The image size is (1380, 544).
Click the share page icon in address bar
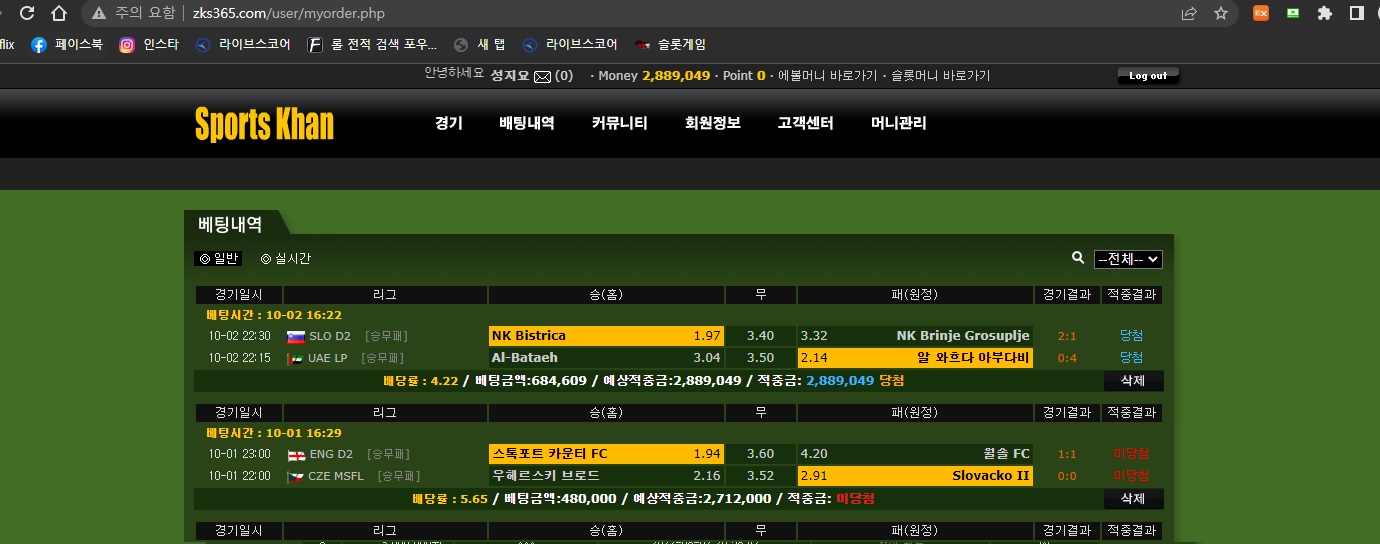point(1189,14)
